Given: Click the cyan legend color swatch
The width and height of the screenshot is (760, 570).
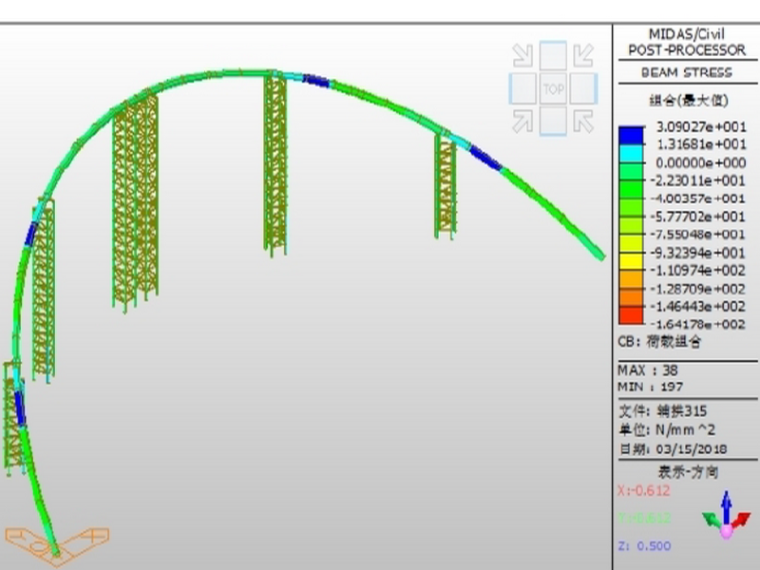Looking at the screenshot, I should (x=631, y=153).
